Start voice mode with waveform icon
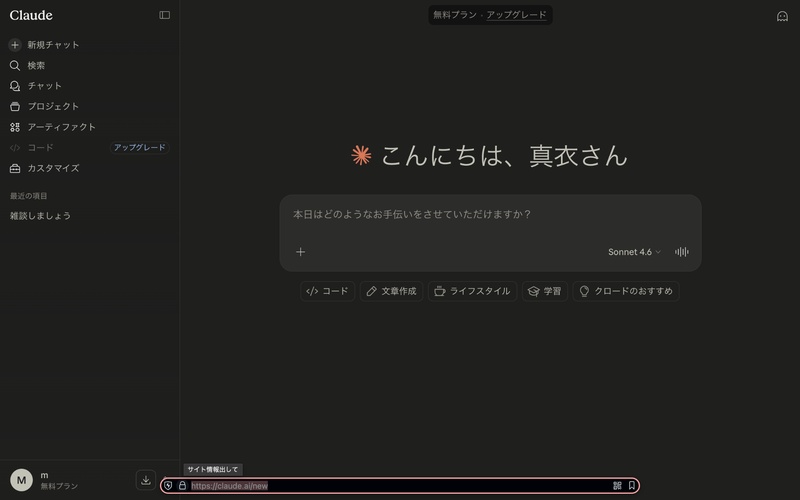The image size is (800, 500). (x=682, y=252)
